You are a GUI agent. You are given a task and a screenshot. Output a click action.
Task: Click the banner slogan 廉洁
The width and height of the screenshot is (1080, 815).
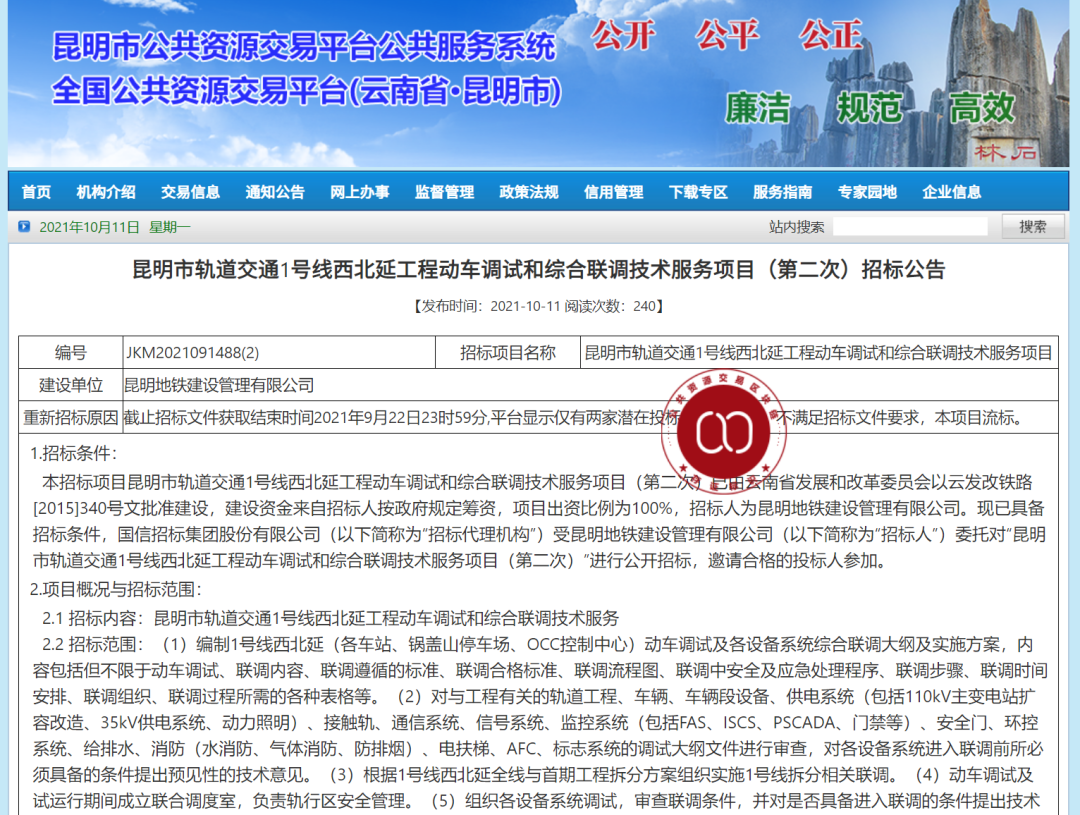(x=758, y=108)
